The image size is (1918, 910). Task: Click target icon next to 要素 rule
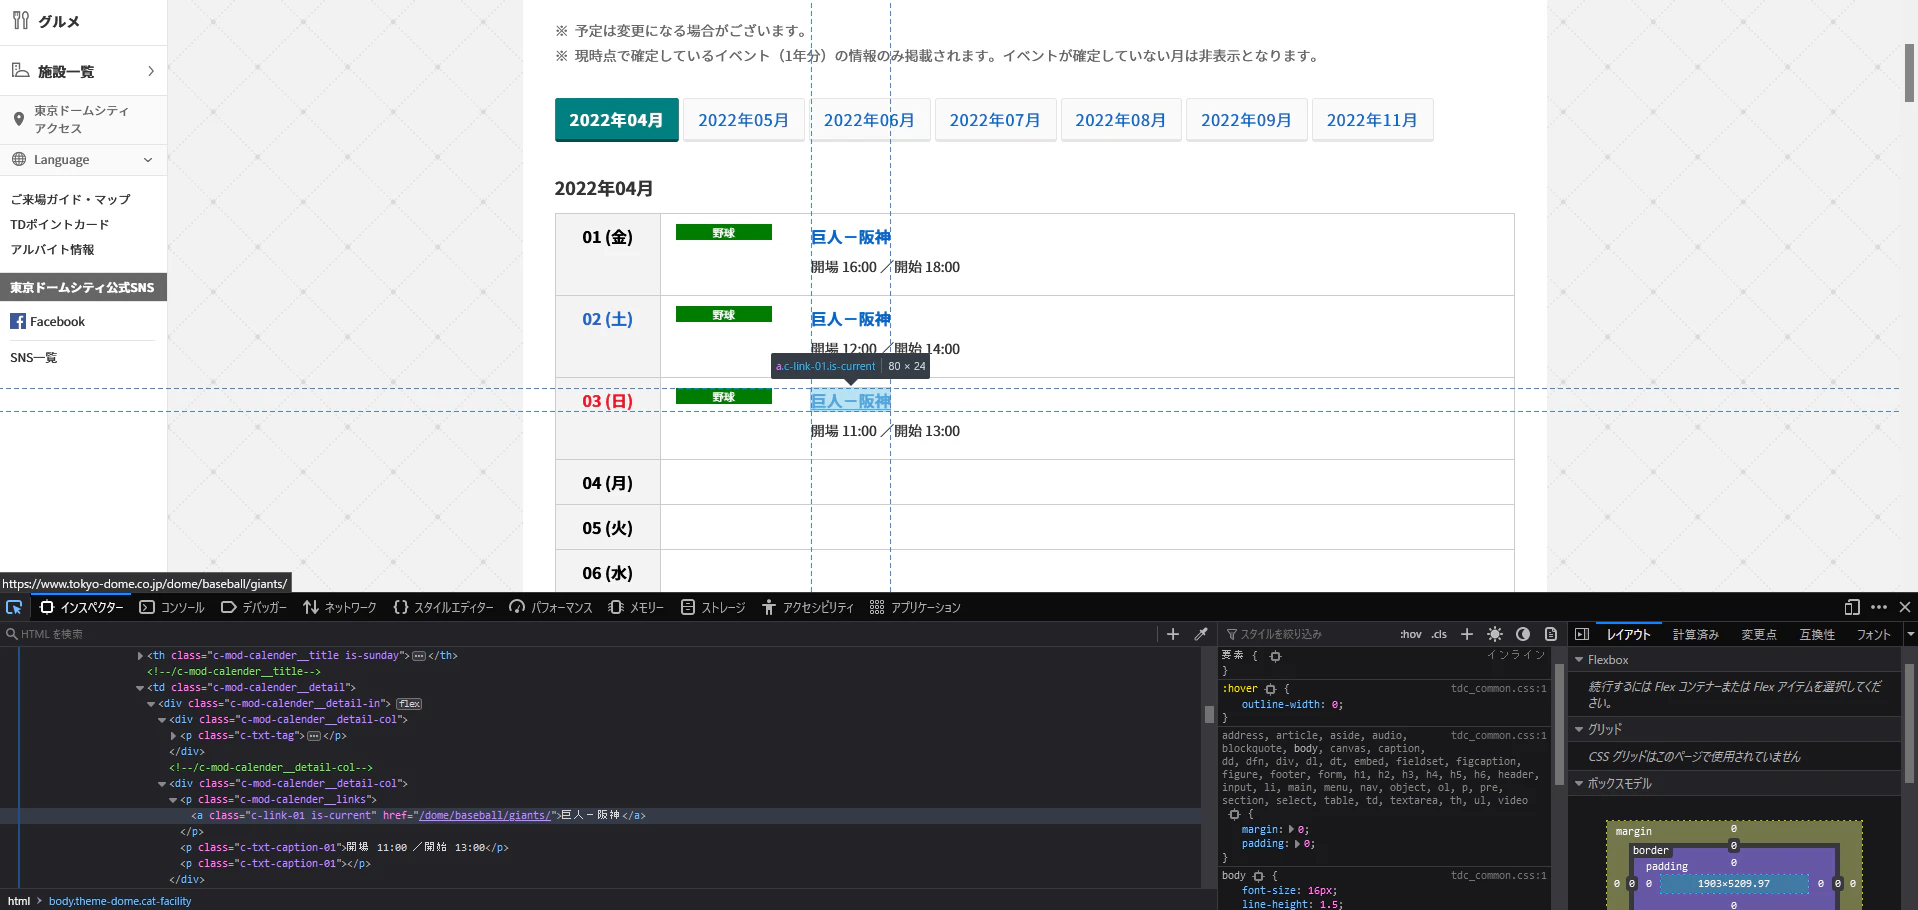click(x=1275, y=656)
